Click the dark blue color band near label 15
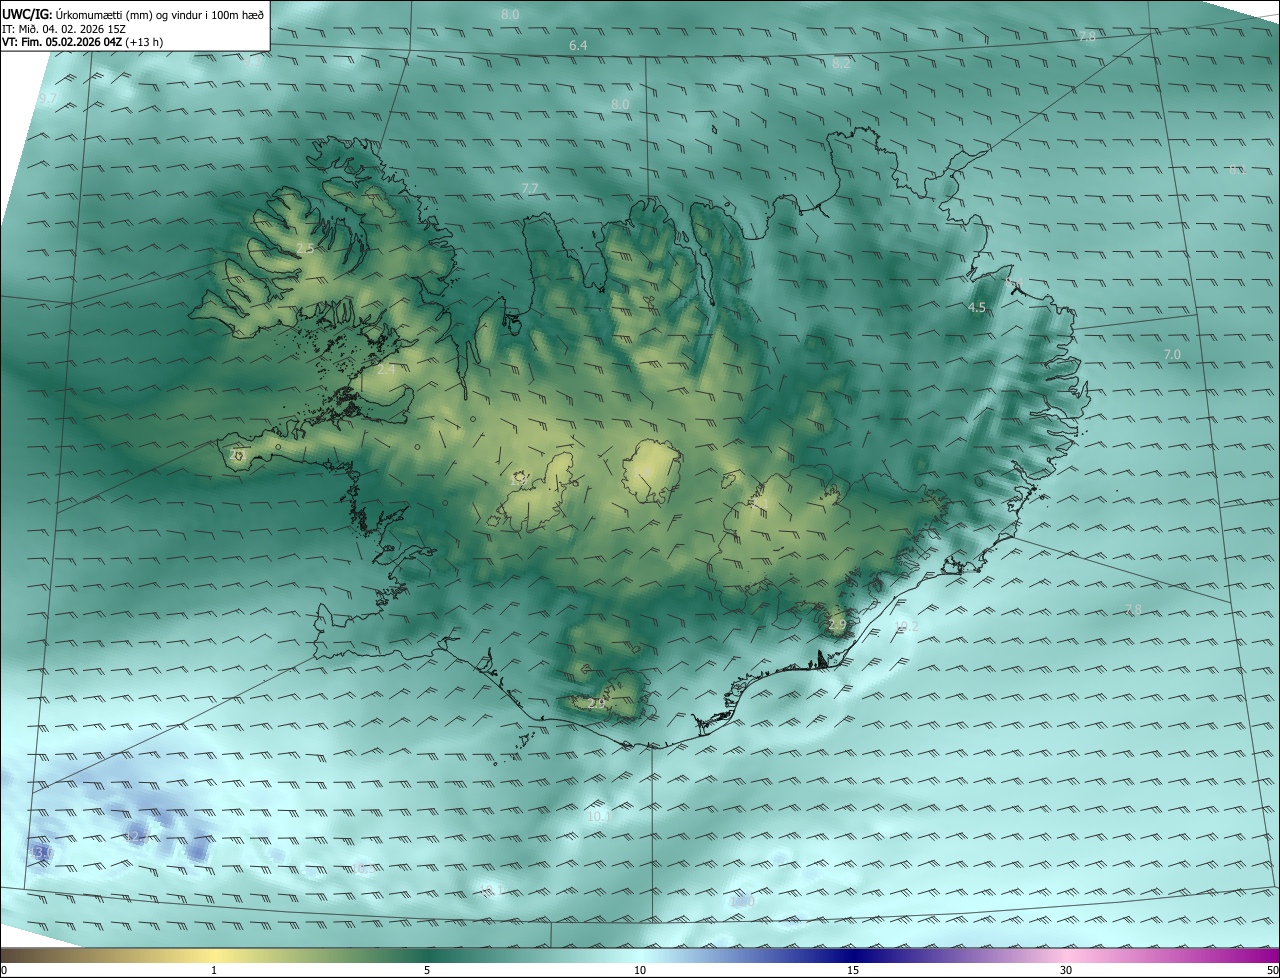The height and width of the screenshot is (978, 1280). tap(853, 955)
